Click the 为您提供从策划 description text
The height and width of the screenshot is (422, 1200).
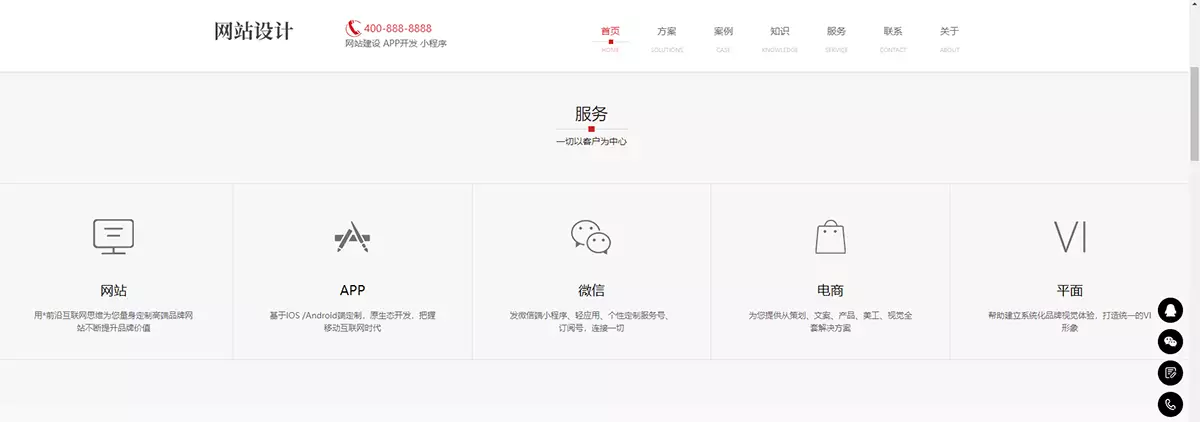pos(830,321)
